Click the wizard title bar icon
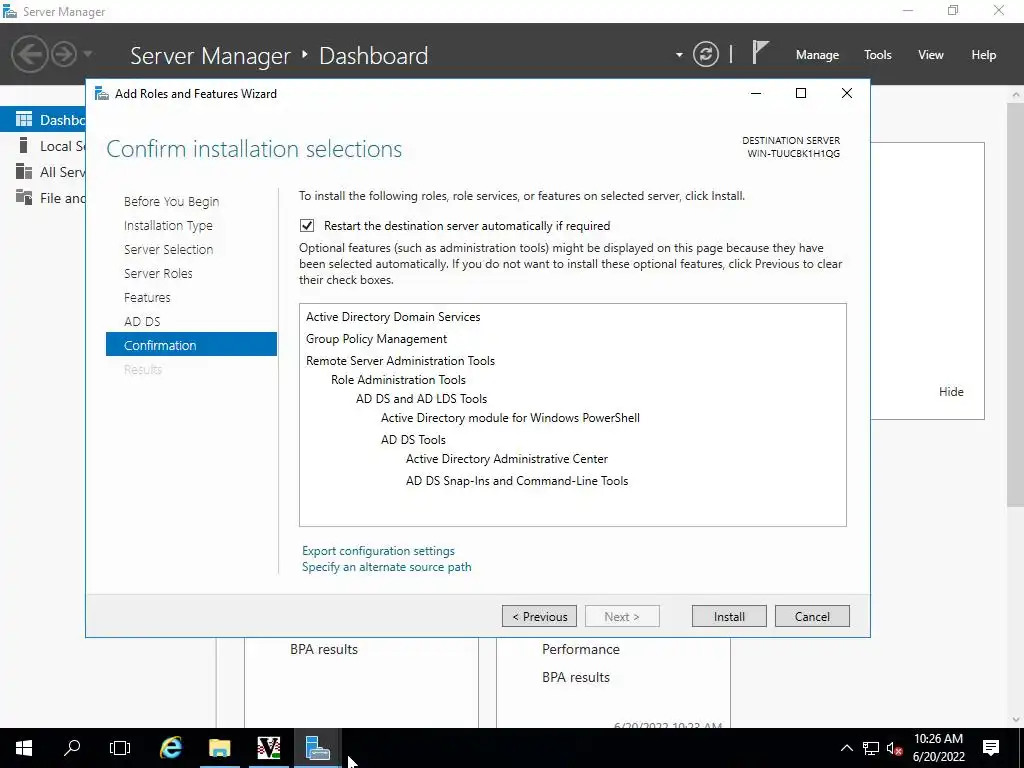 click(x=102, y=93)
